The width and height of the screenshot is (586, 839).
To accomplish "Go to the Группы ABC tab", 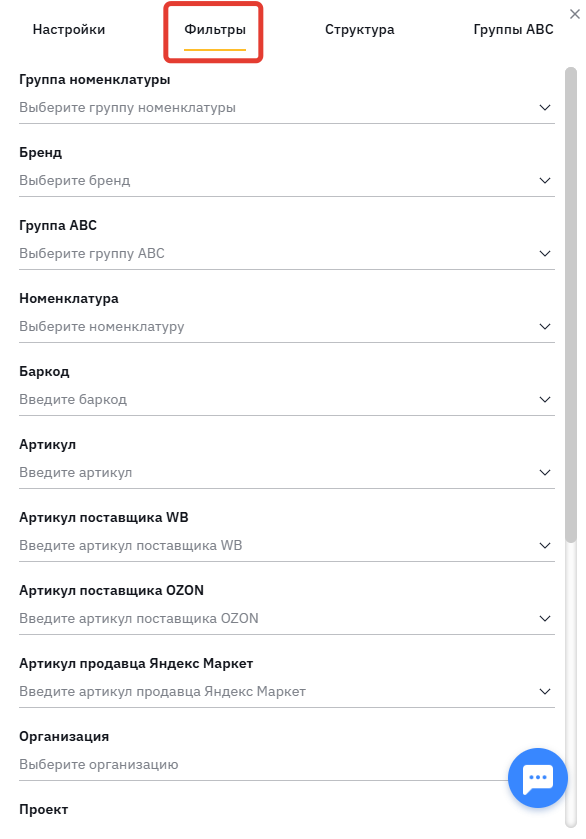I will [513, 29].
